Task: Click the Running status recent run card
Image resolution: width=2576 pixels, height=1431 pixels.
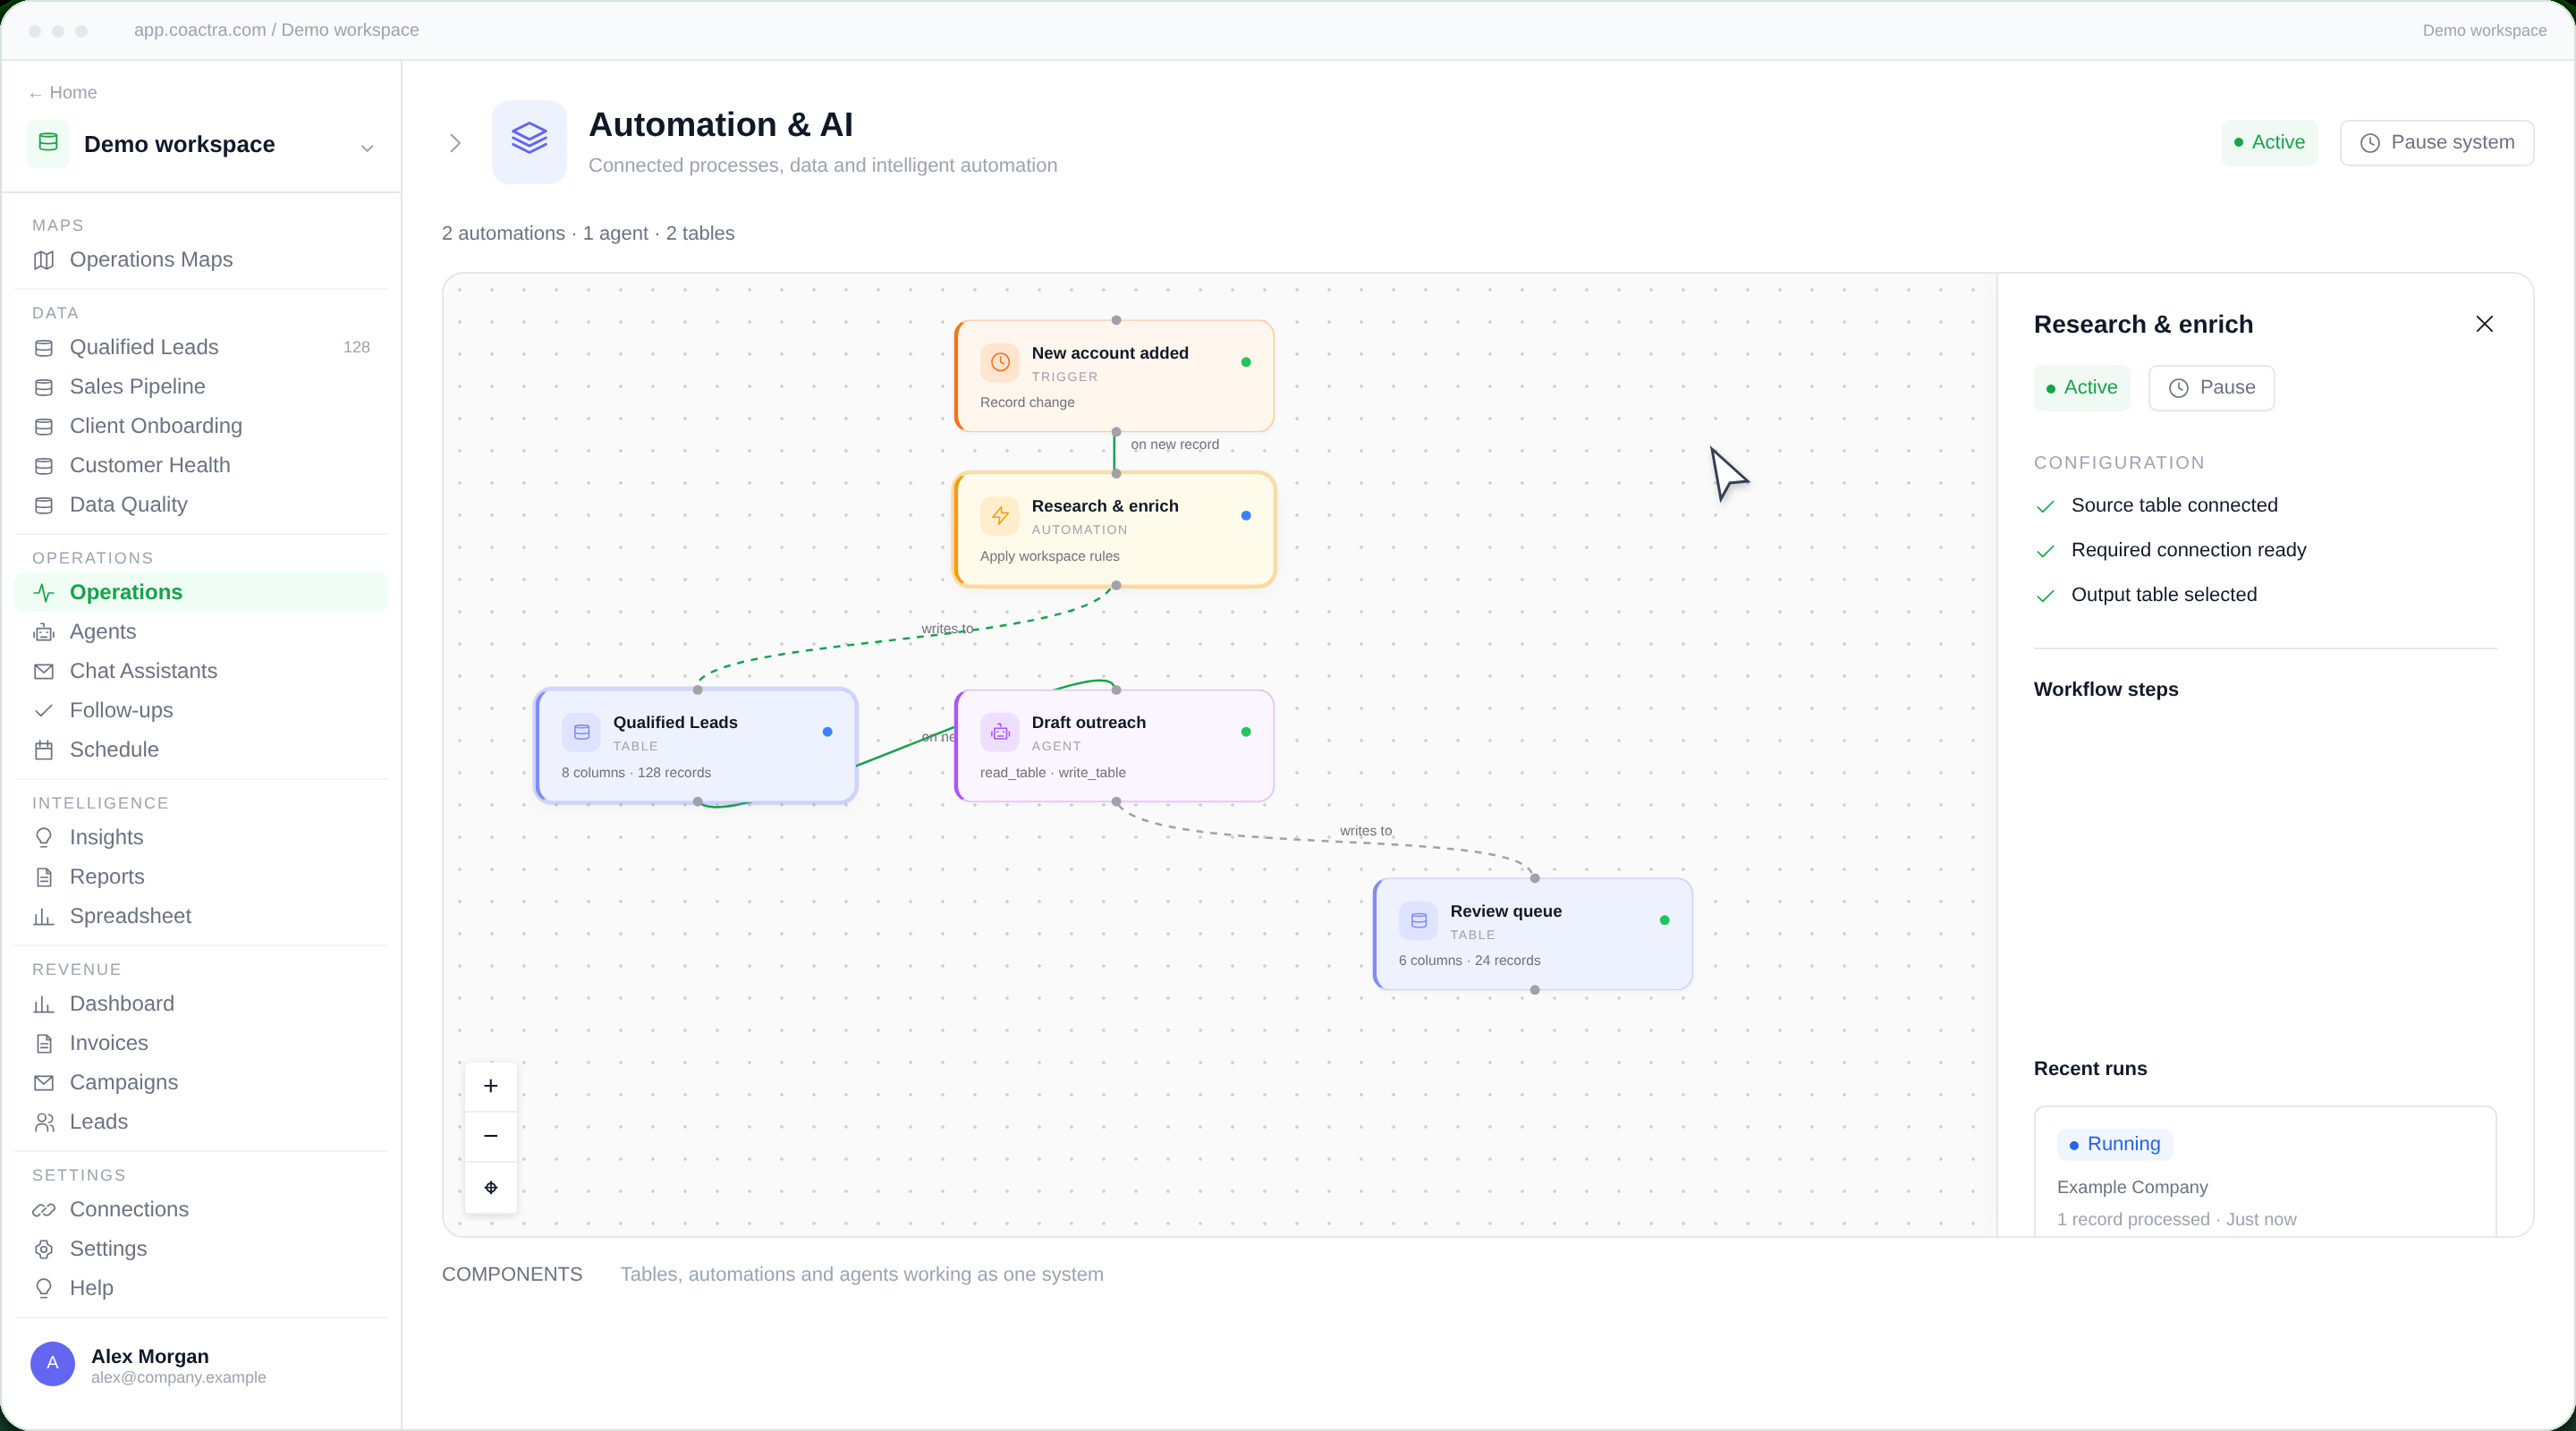Action: (x=2264, y=1171)
